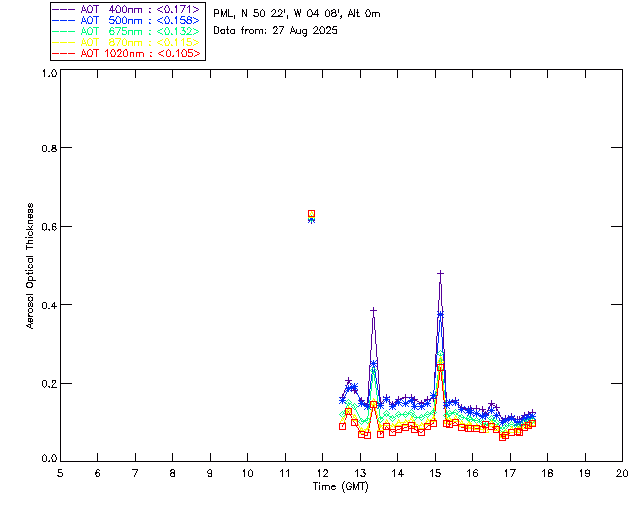
Task: Click the red square at the 15-hour peak
Action: pyautogui.click(x=440, y=367)
